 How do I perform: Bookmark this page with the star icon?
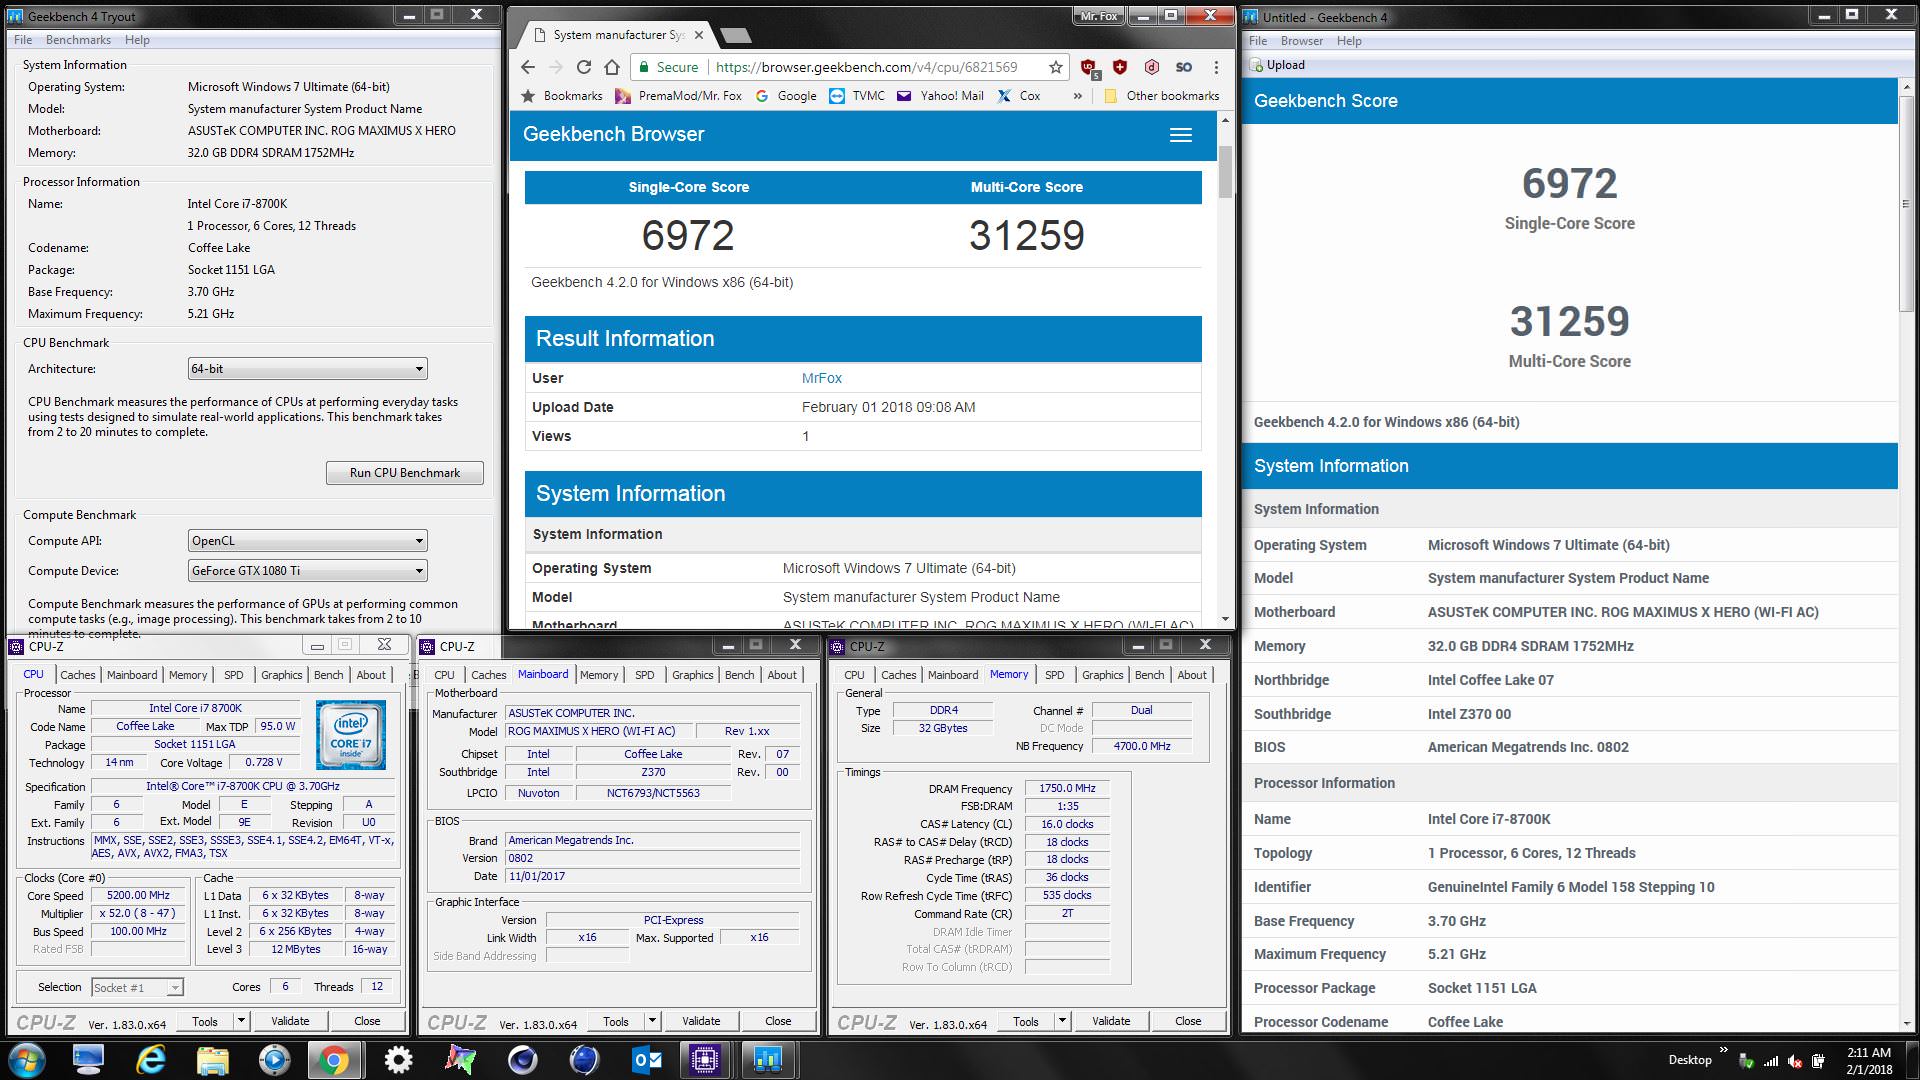[1055, 67]
